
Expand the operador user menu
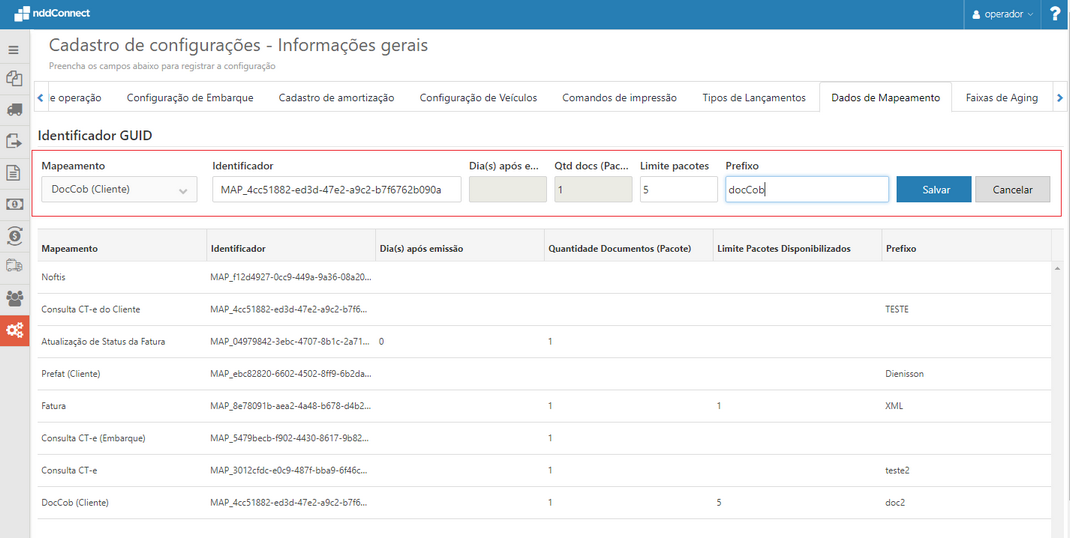point(1003,14)
